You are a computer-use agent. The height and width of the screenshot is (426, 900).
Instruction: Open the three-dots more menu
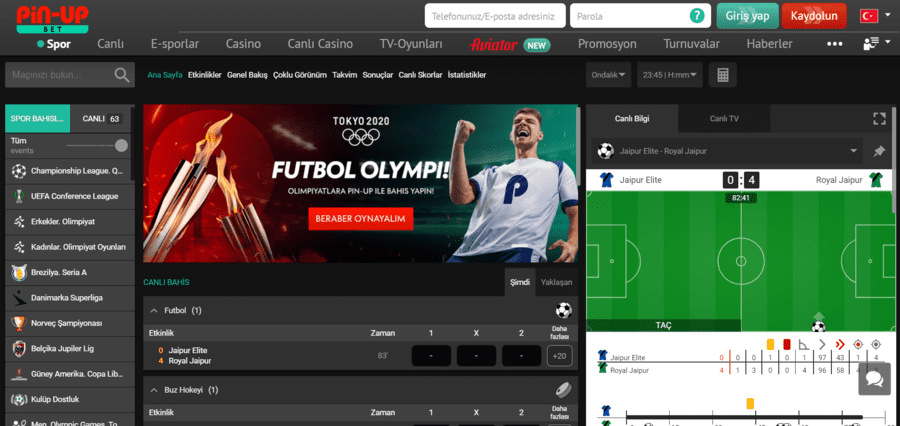(x=835, y=44)
